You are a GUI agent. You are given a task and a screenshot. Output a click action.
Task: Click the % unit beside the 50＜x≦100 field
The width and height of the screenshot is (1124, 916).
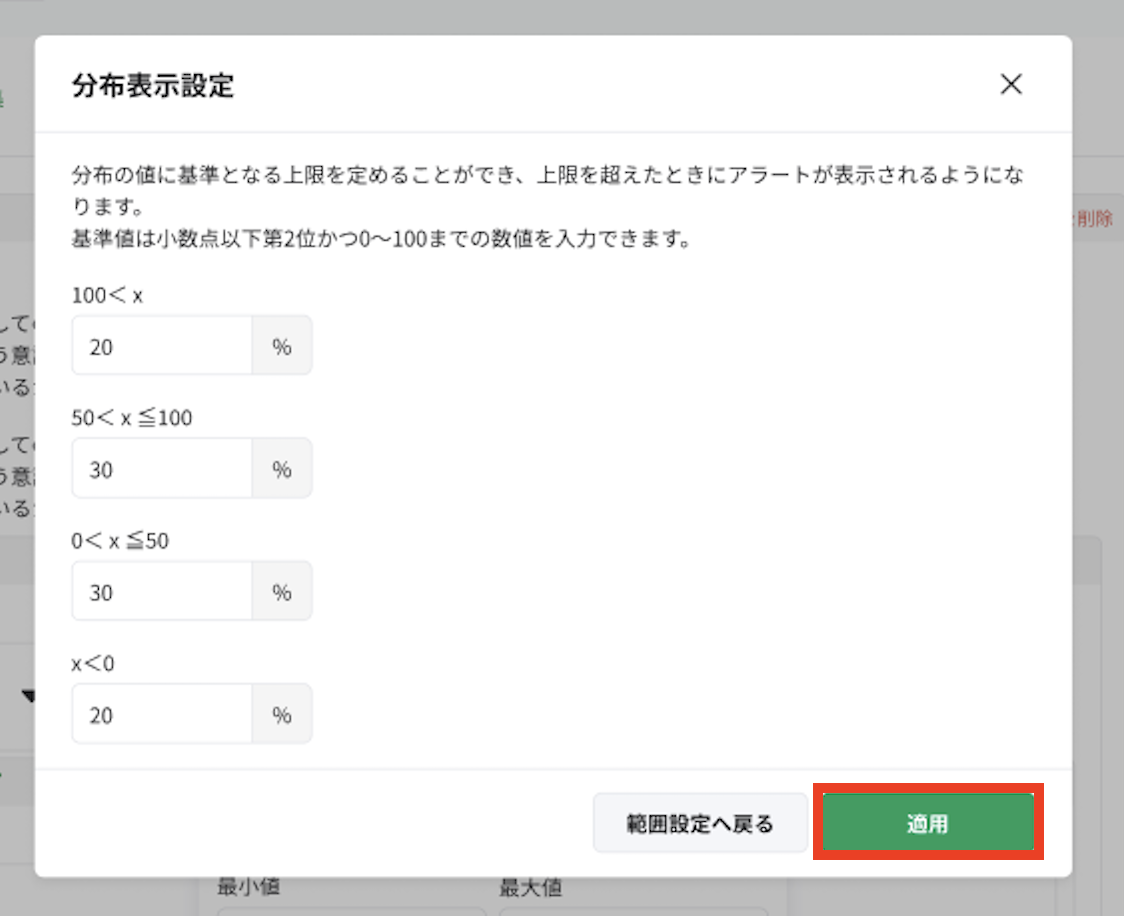(281, 468)
